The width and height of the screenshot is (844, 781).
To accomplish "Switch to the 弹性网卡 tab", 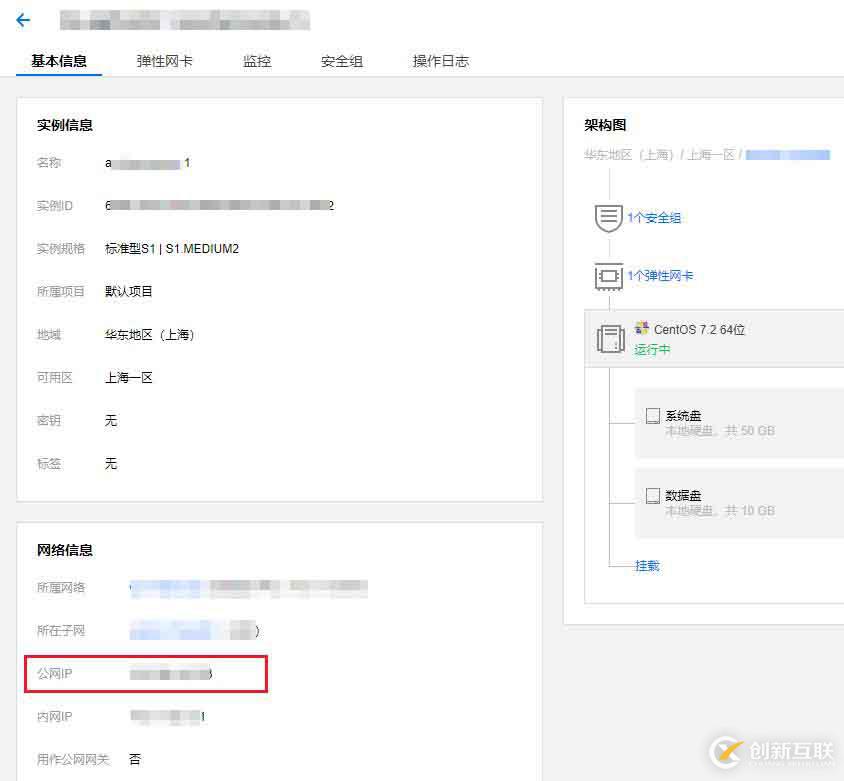I will [164, 61].
